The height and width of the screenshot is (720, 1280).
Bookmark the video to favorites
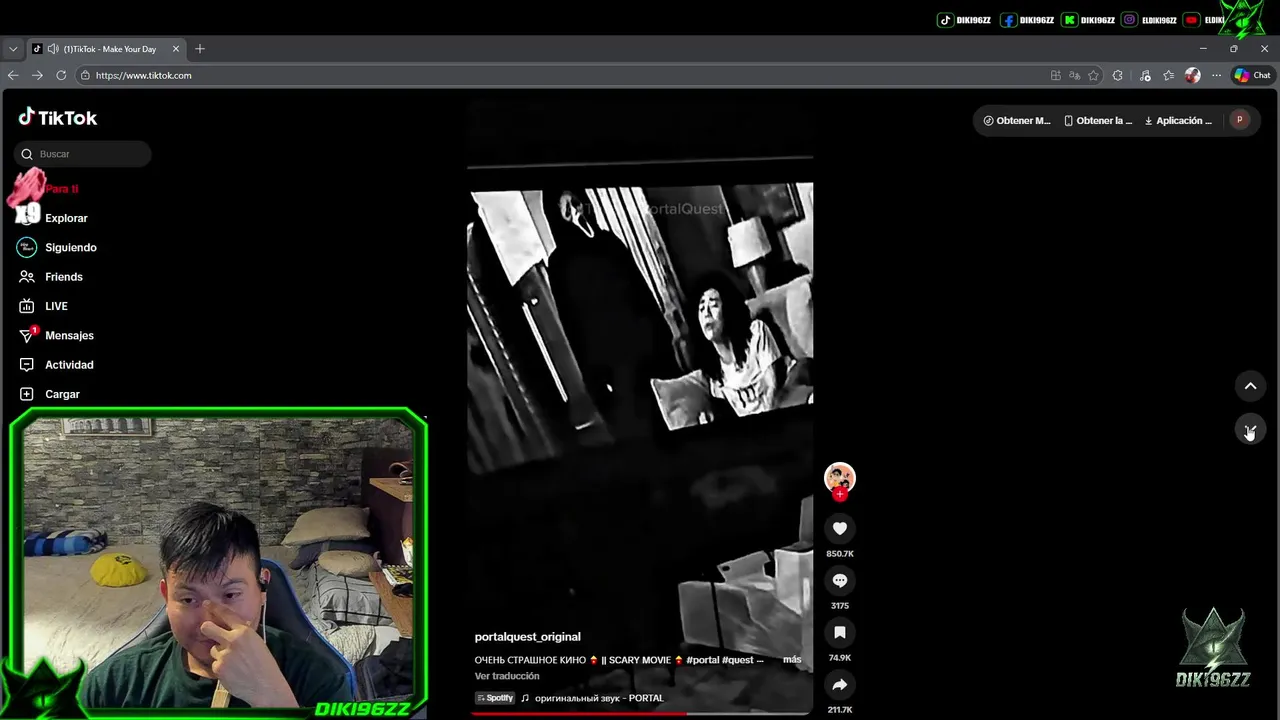pos(840,632)
